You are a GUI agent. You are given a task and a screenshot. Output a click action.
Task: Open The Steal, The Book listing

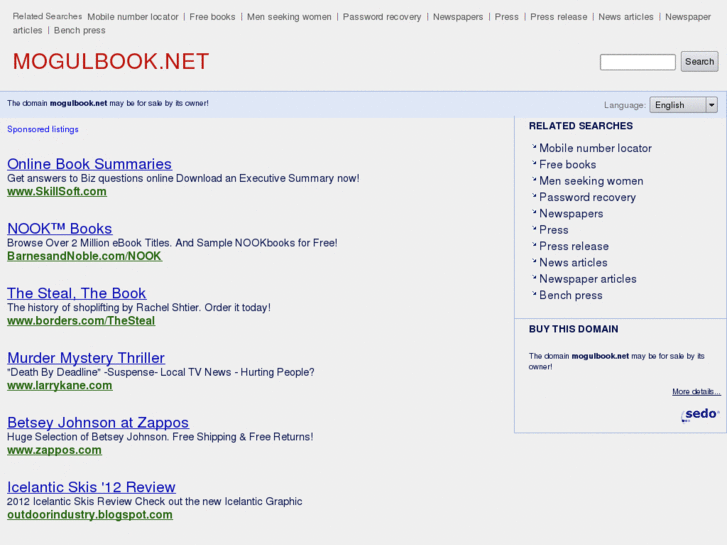[x=77, y=293]
